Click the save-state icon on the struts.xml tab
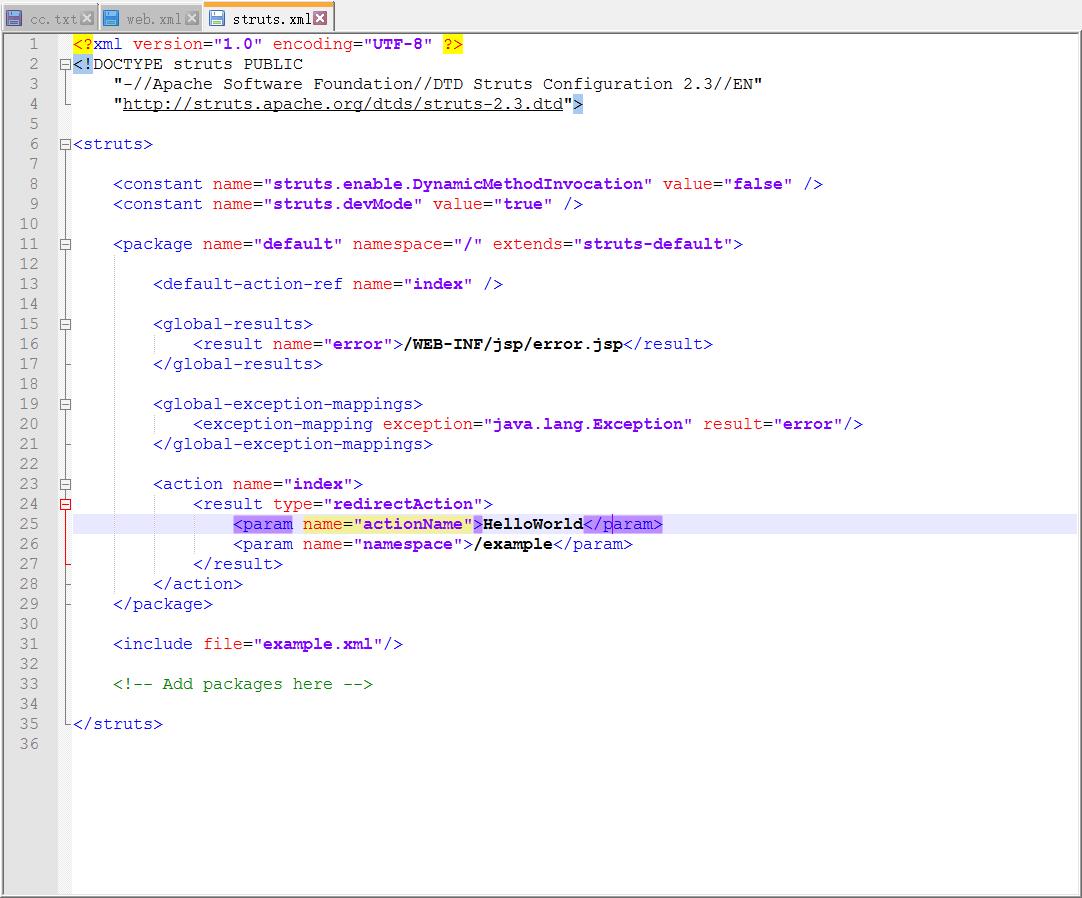Viewport: 1082px width, 898px height. [217, 19]
